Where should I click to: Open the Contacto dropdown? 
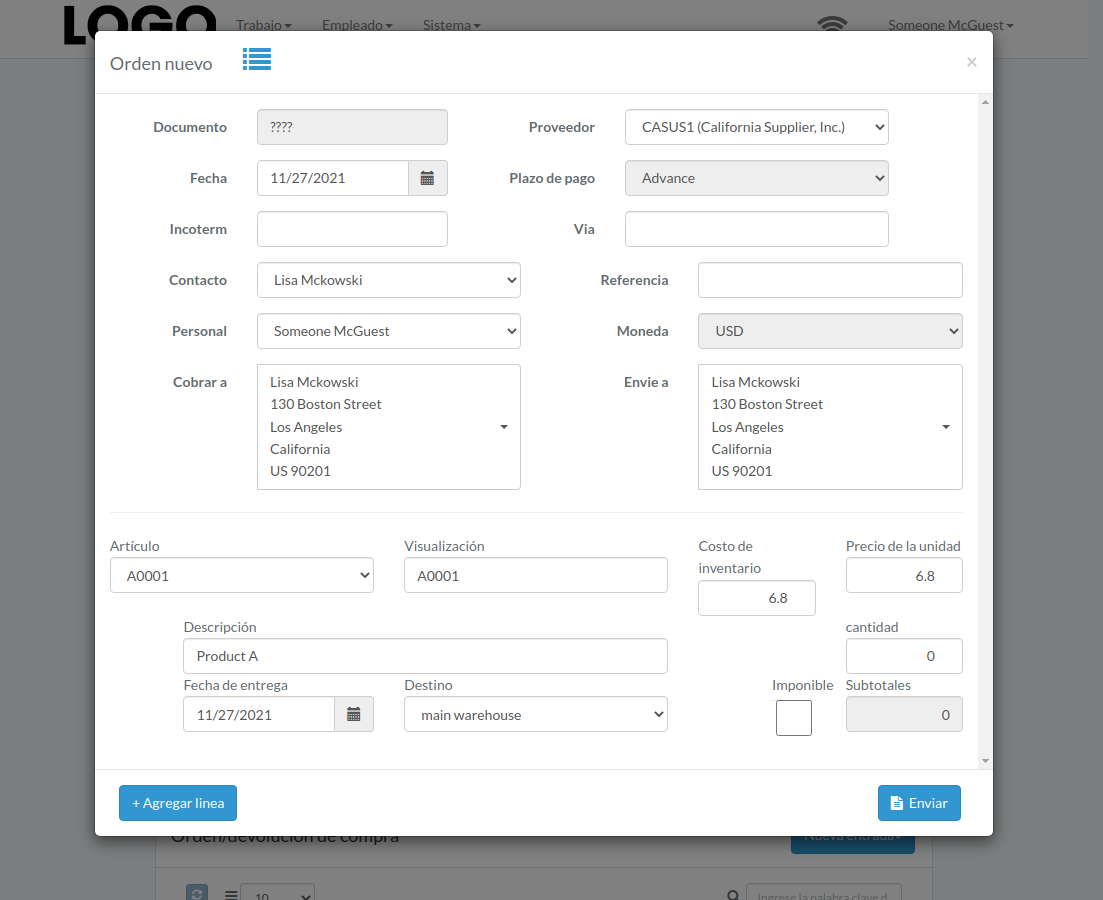pyautogui.click(x=388, y=280)
